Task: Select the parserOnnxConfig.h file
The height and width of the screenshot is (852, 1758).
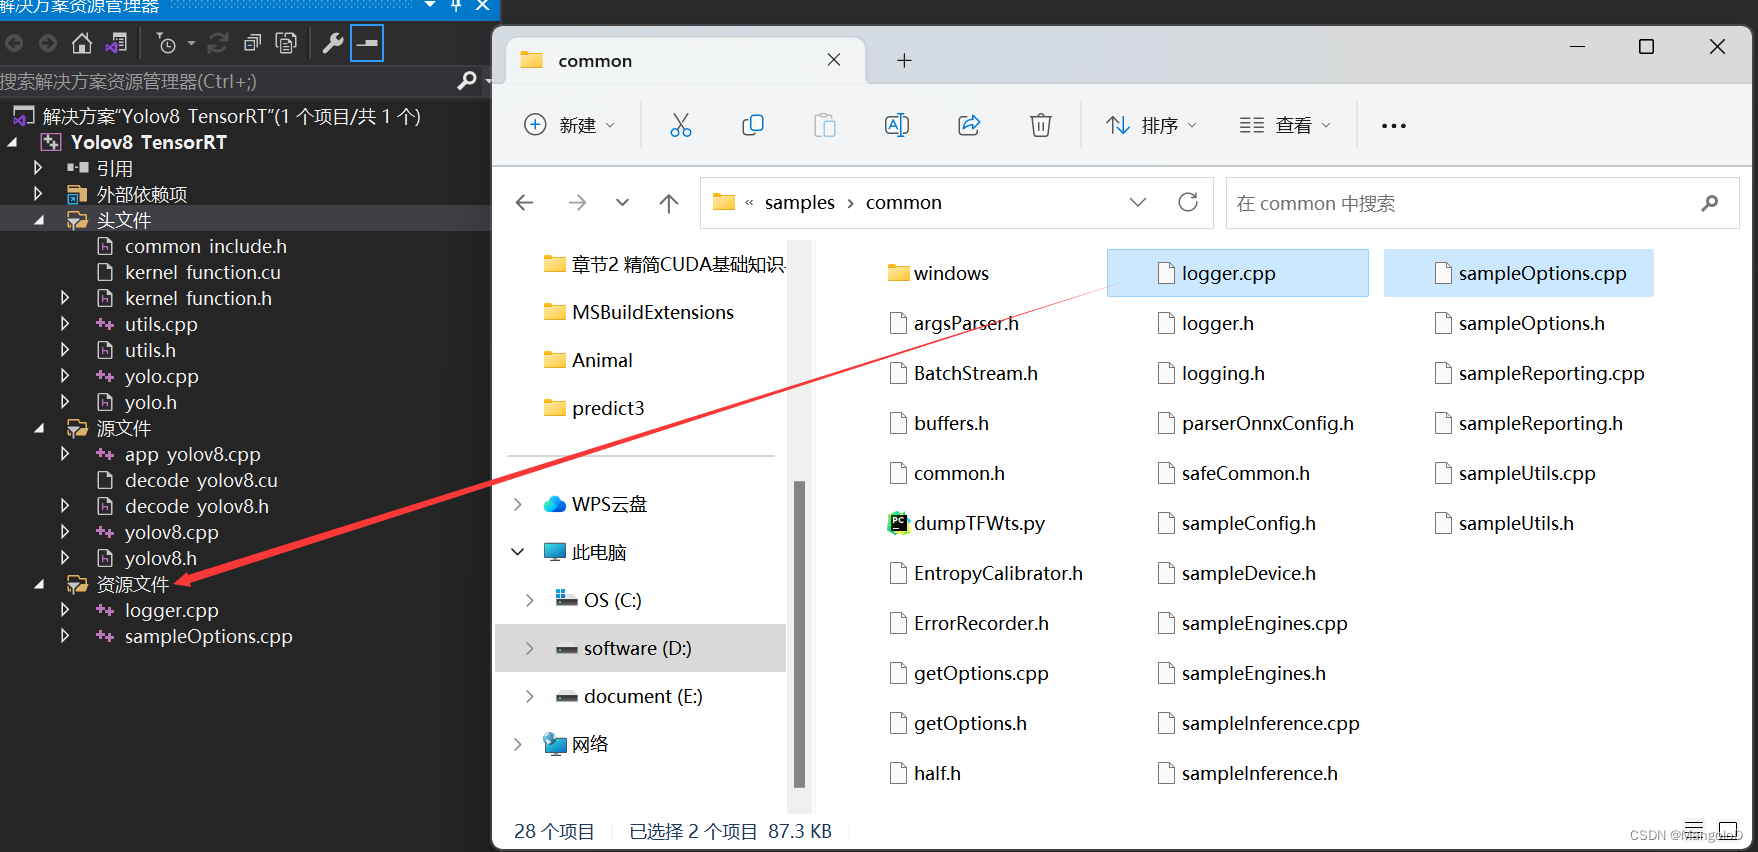Action: click(x=1255, y=423)
